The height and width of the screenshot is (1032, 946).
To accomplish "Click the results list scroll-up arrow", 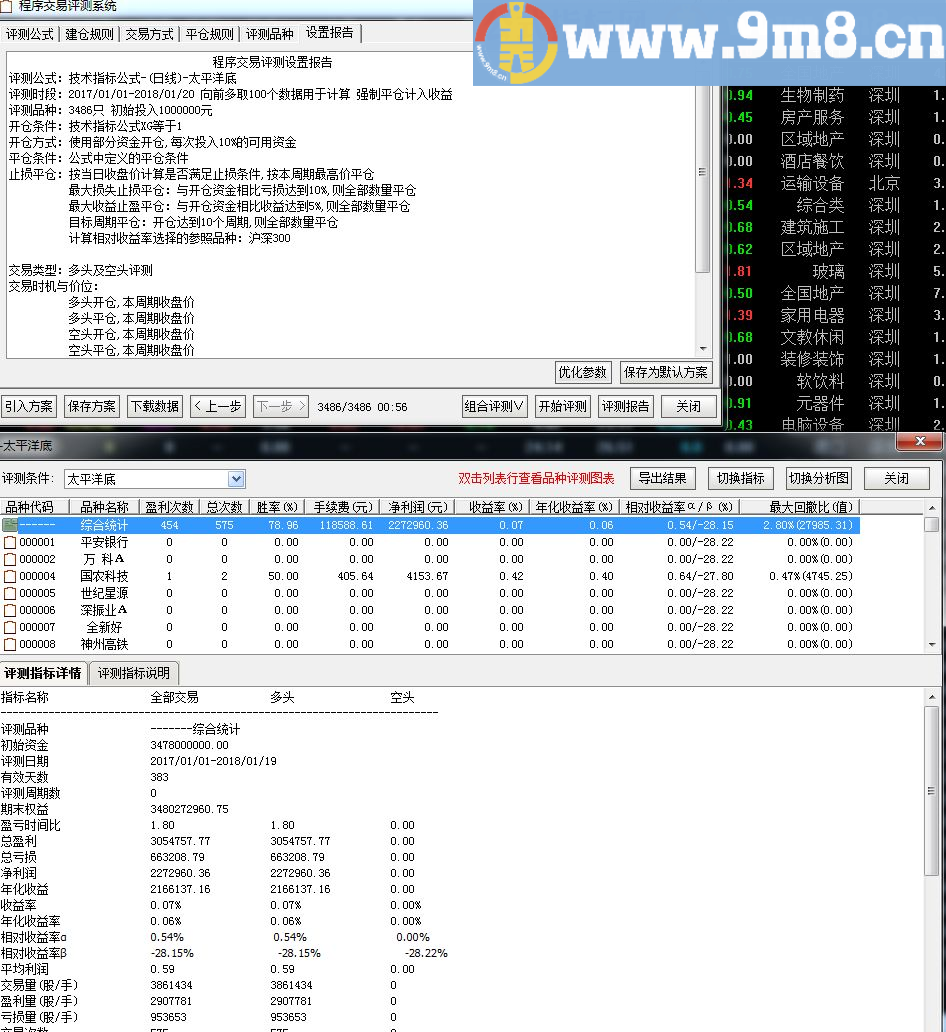I will tap(932, 508).
